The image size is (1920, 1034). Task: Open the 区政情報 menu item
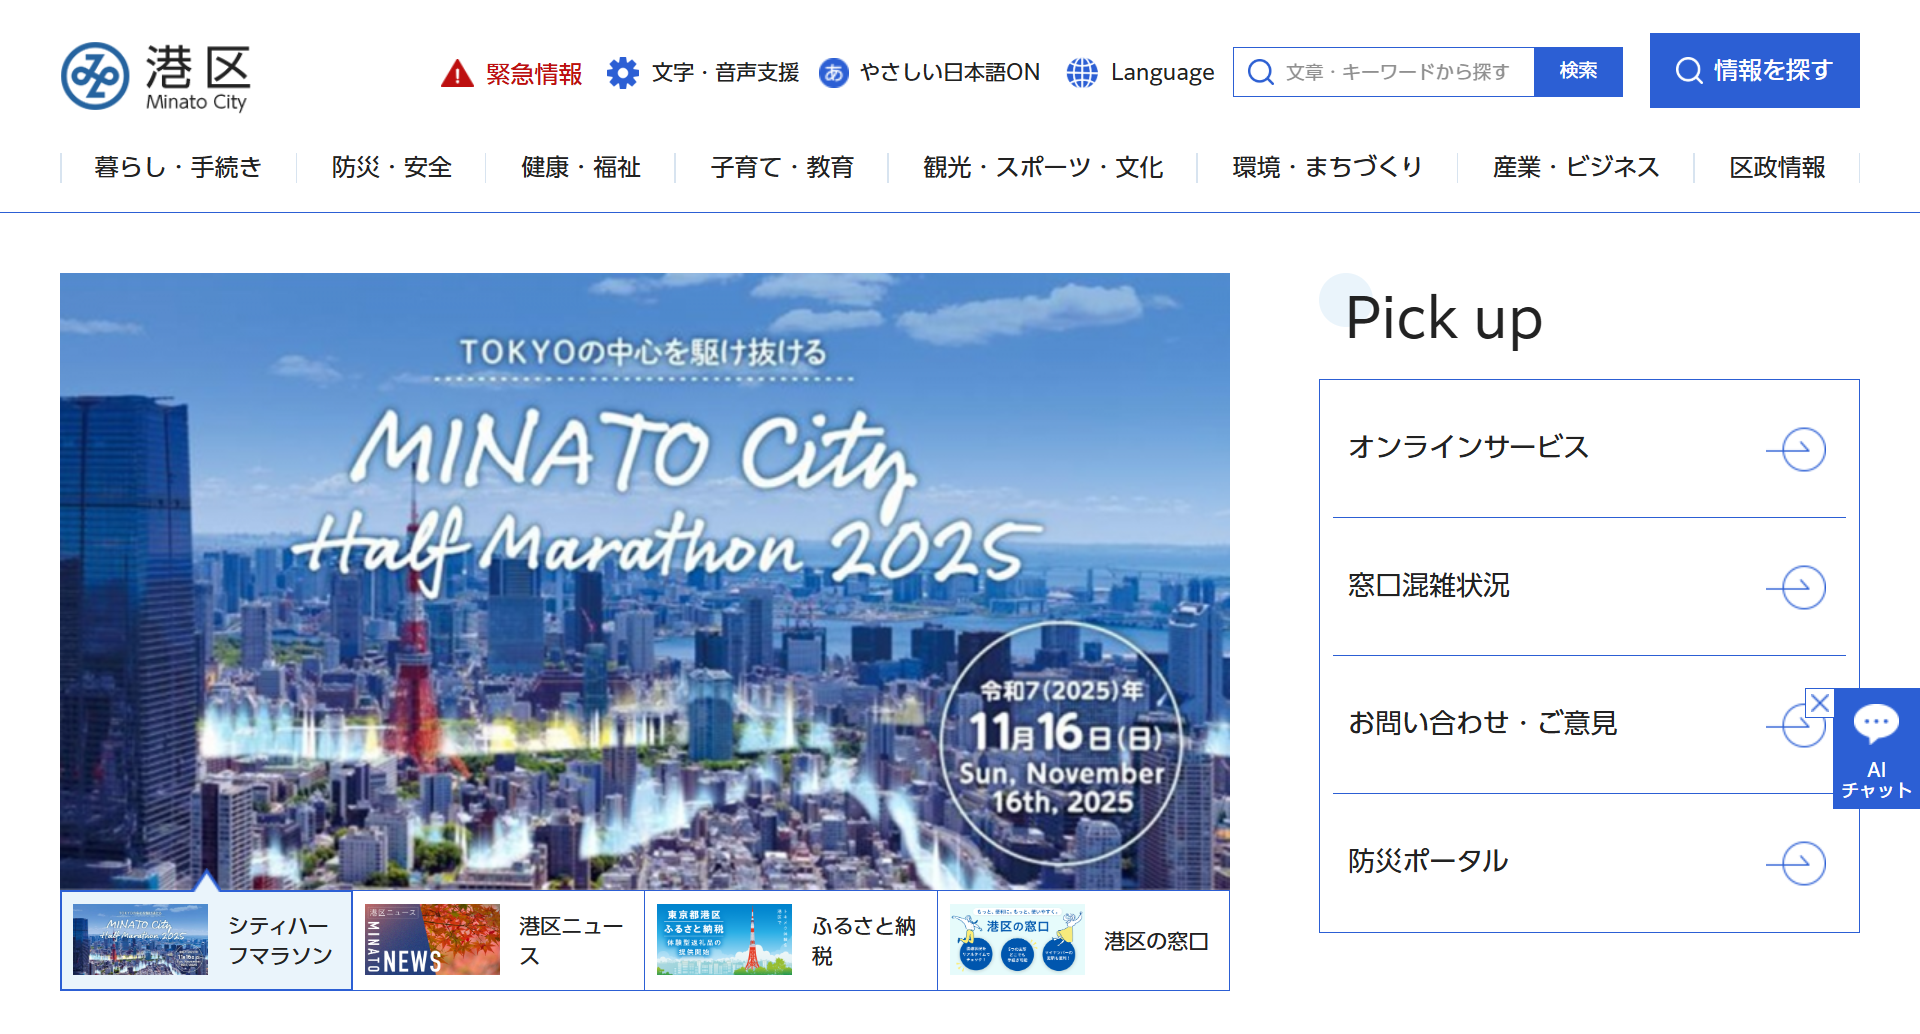tap(1777, 167)
